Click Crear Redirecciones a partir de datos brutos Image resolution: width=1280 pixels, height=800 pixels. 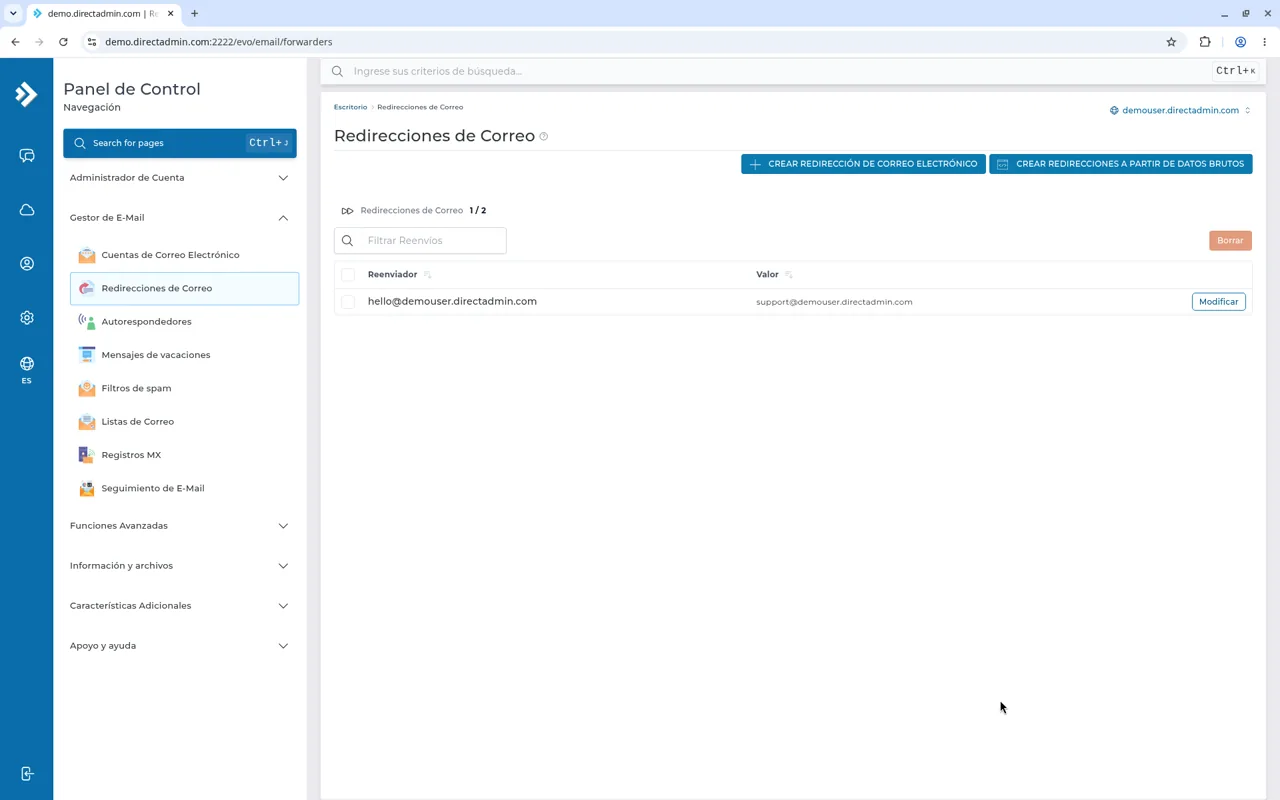[x=1121, y=164]
